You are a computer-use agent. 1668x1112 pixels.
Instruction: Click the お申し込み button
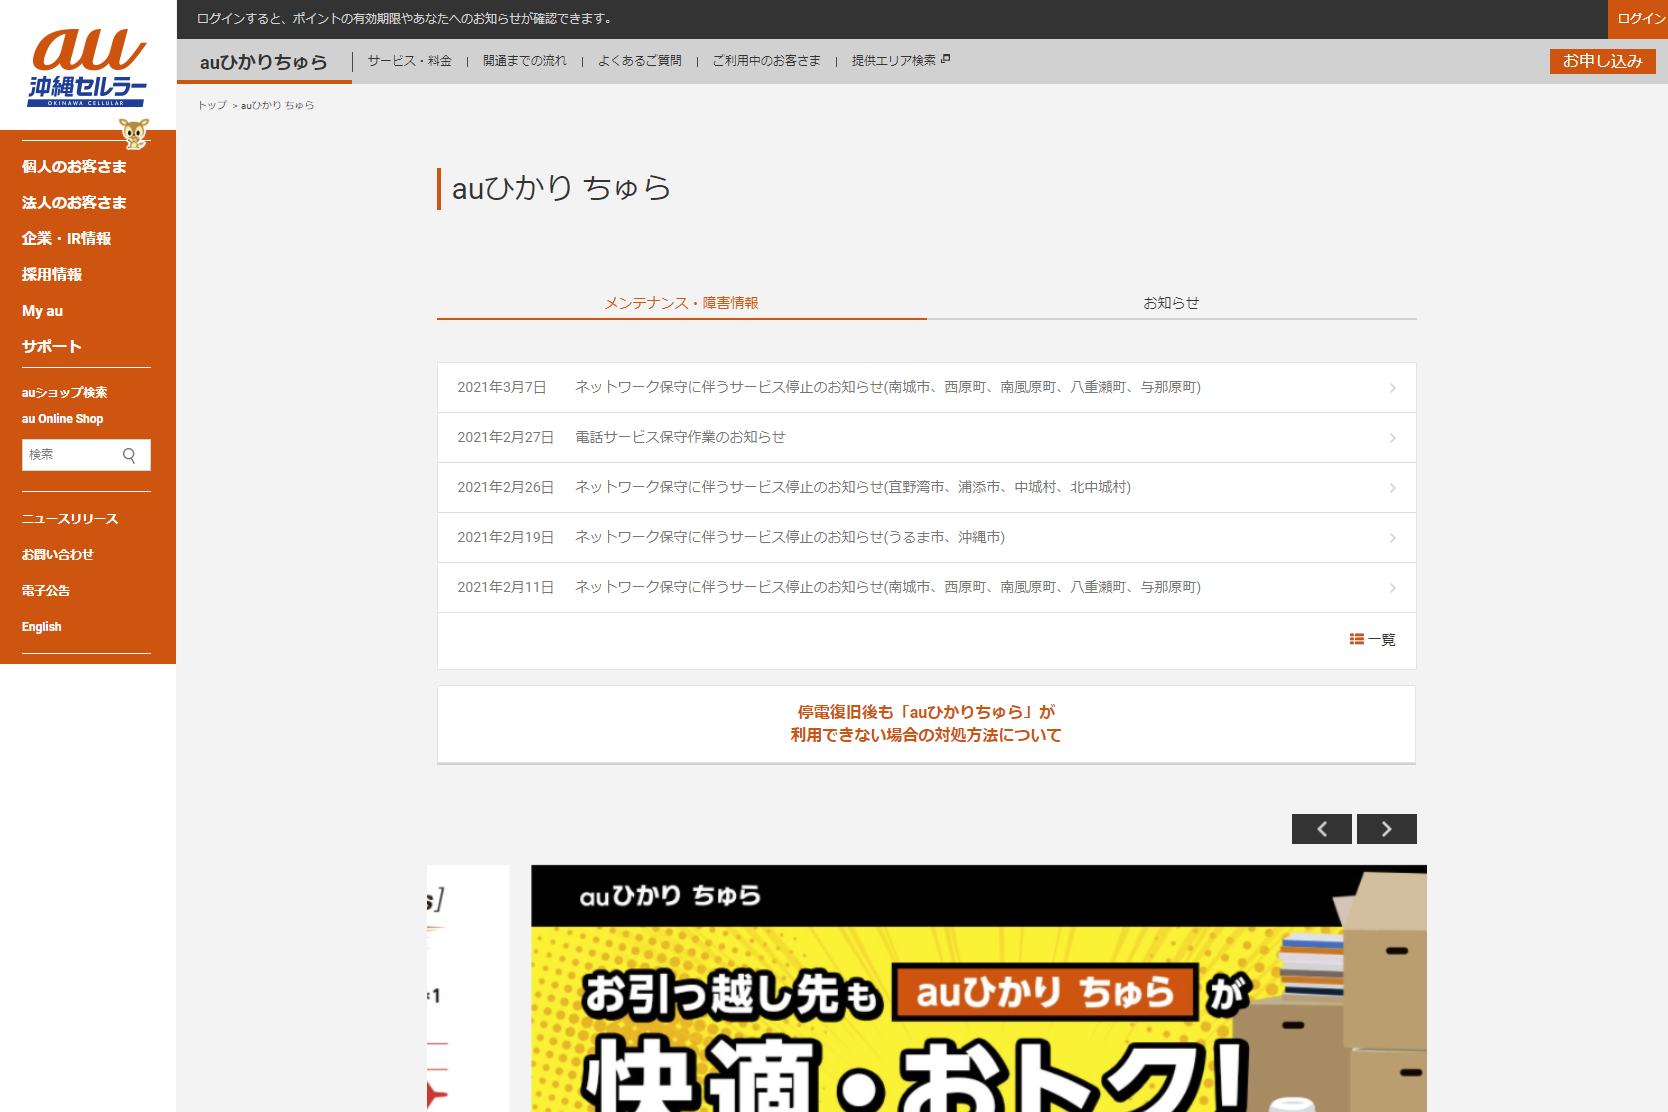coord(1602,61)
